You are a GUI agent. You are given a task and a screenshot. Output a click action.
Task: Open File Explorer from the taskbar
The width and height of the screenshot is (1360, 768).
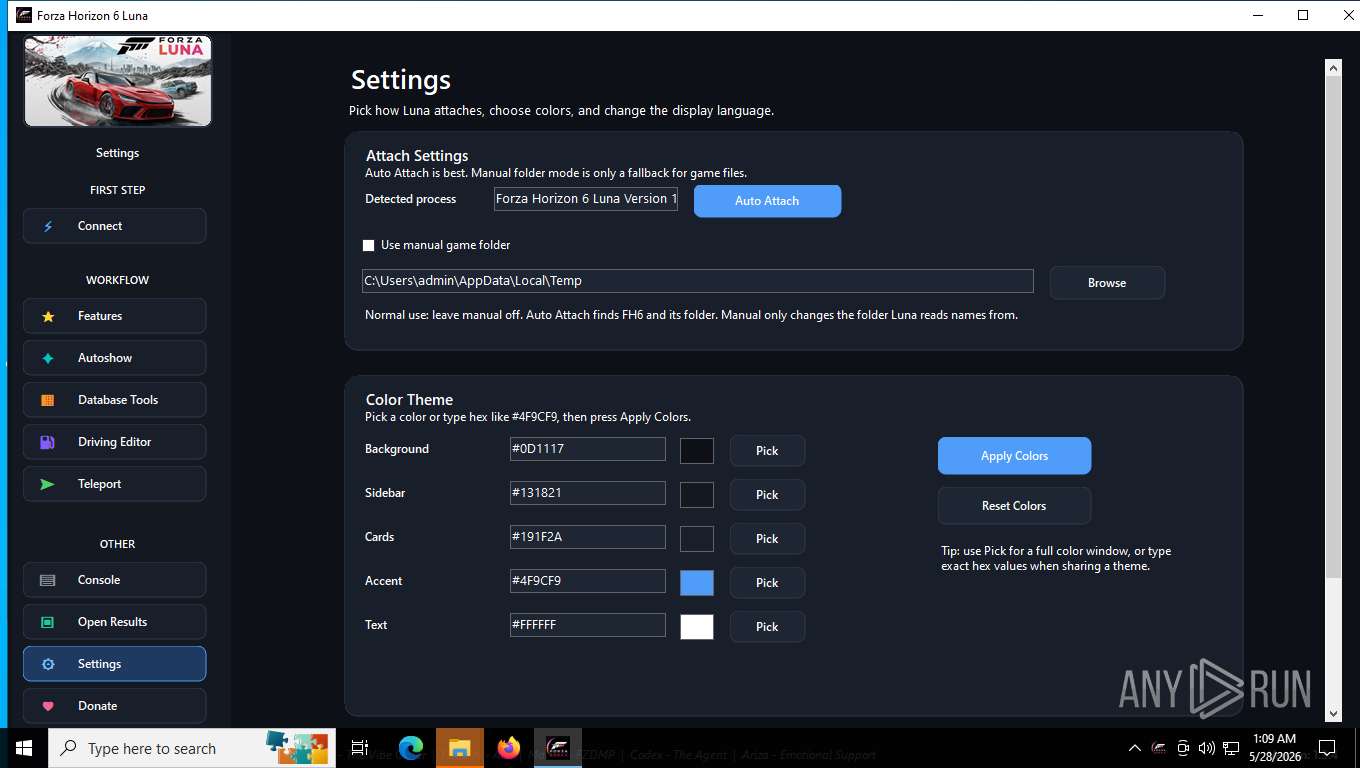coord(460,748)
